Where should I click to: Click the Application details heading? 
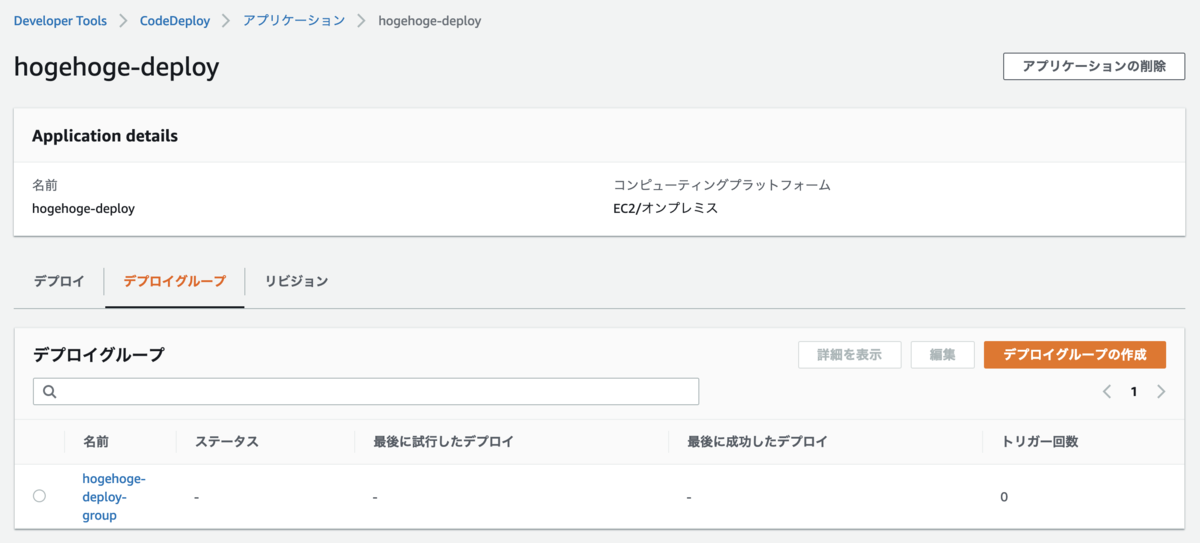(105, 136)
